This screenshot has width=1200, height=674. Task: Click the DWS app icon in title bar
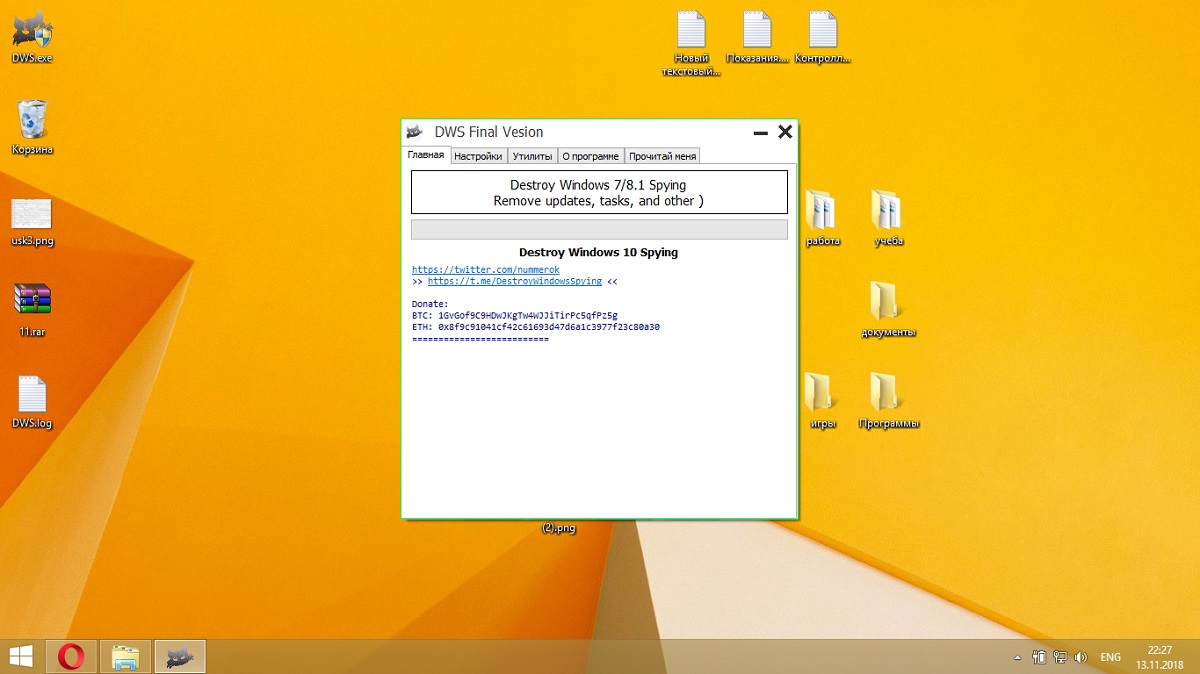tap(414, 132)
